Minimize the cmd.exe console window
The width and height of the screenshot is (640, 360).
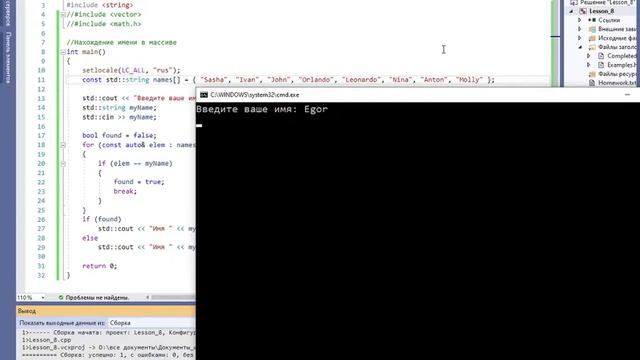pos(628,95)
